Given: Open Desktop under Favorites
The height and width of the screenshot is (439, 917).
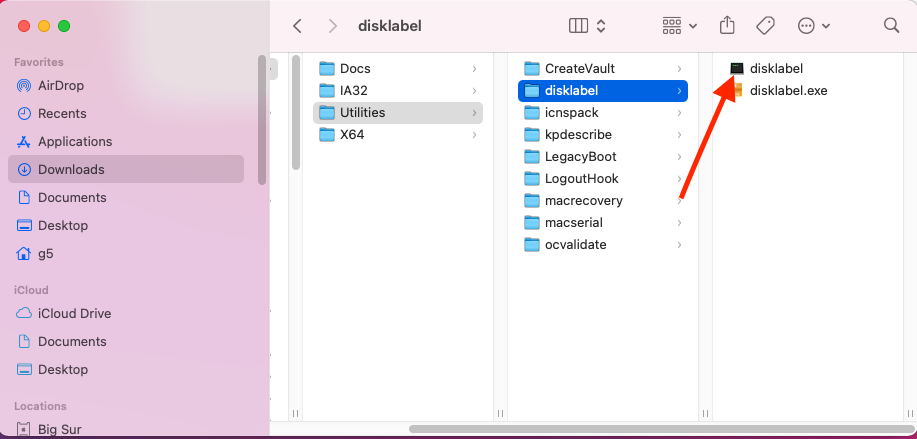Looking at the screenshot, I should click(126, 226).
